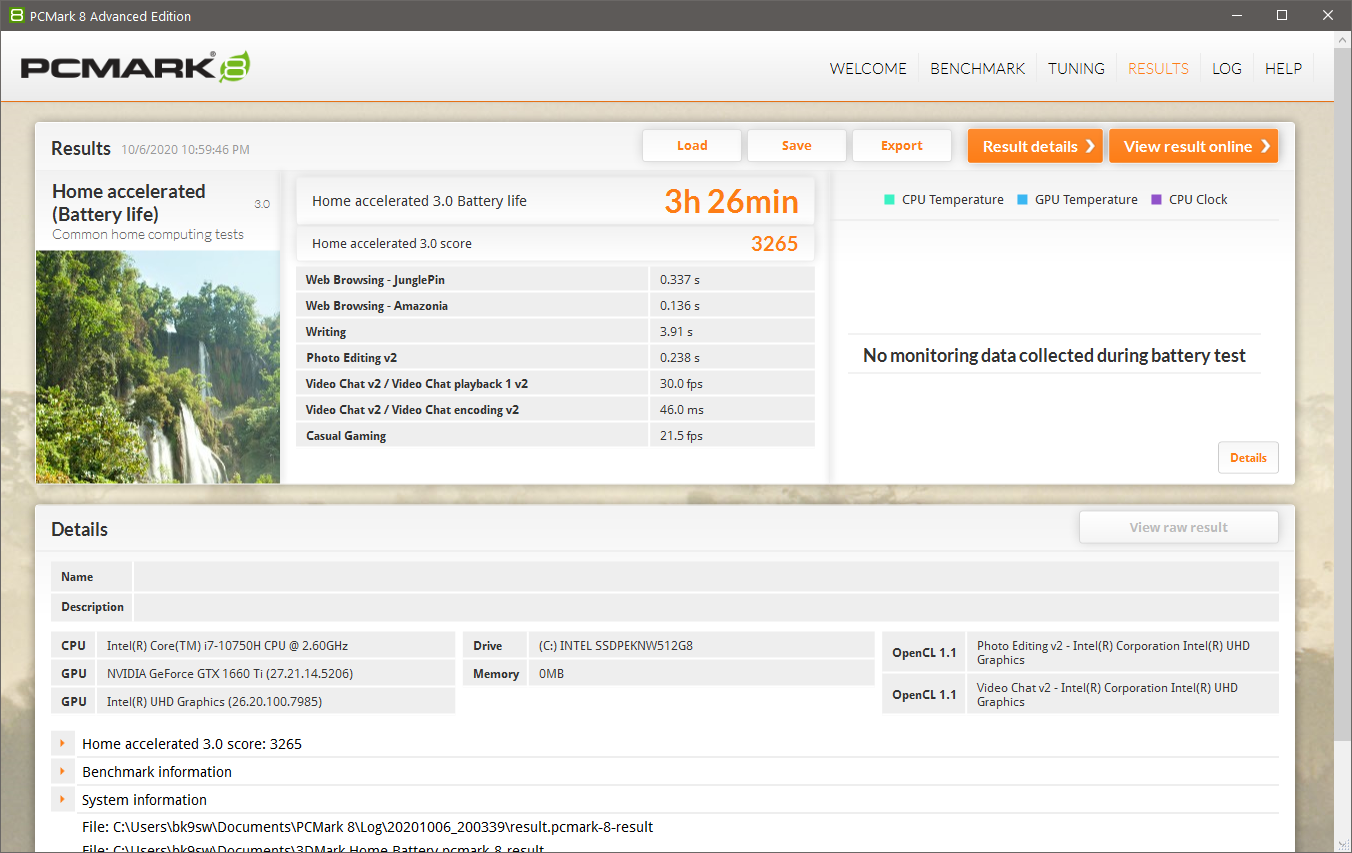This screenshot has width=1352, height=853.
Task: Click the NVIDIA GeForce GTX 1660 Ti entry
Action: click(x=230, y=674)
